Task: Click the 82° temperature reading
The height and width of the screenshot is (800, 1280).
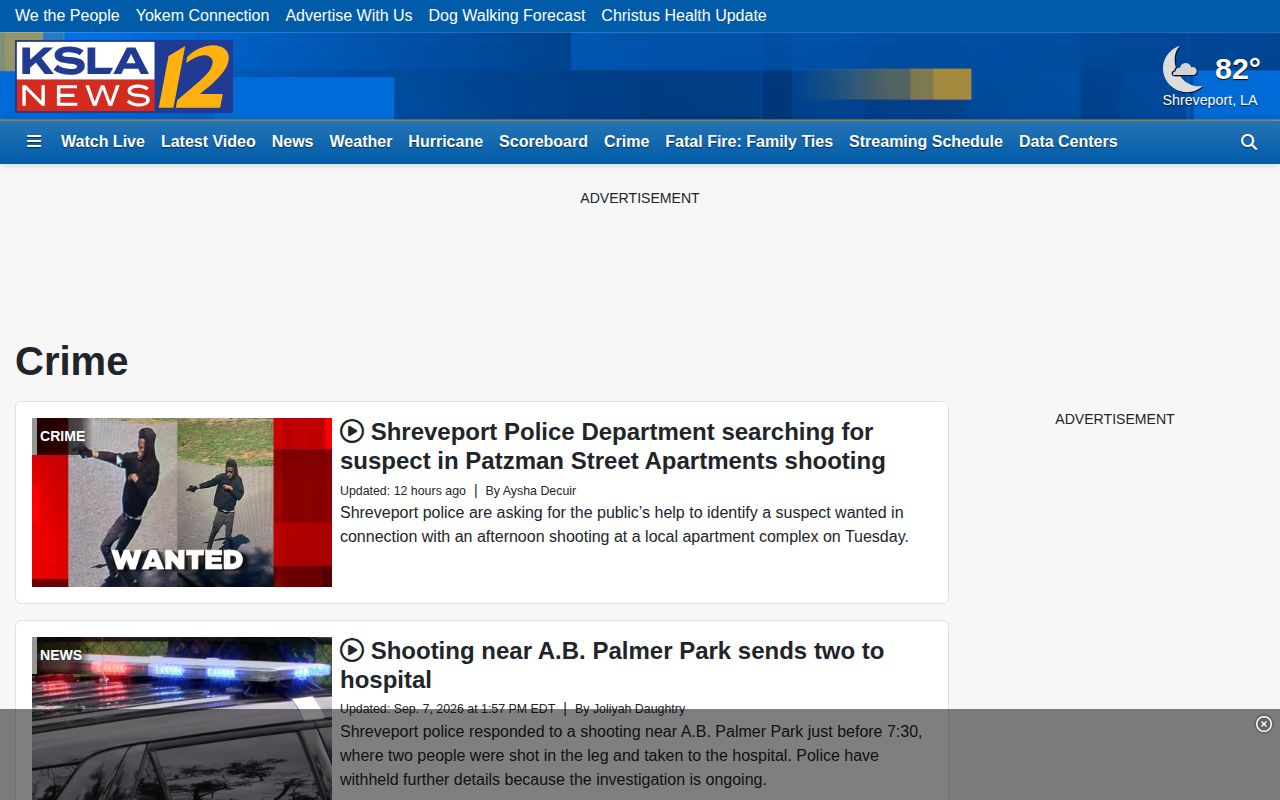Action: tap(1237, 69)
